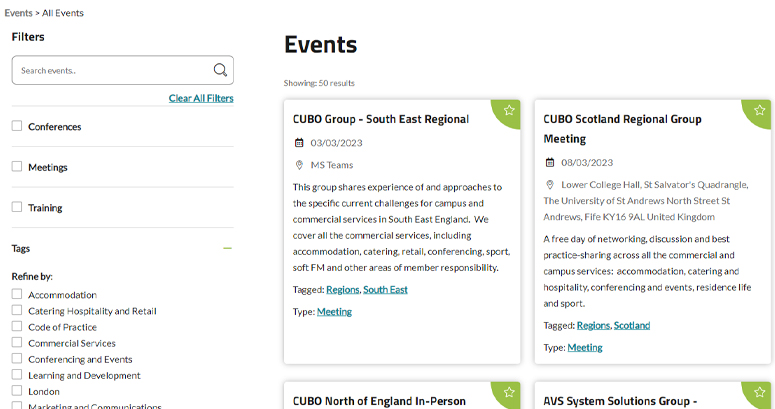Image resolution: width=775 pixels, height=409 pixels.
Task: Go to Events breadcrumb
Action: tap(18, 13)
